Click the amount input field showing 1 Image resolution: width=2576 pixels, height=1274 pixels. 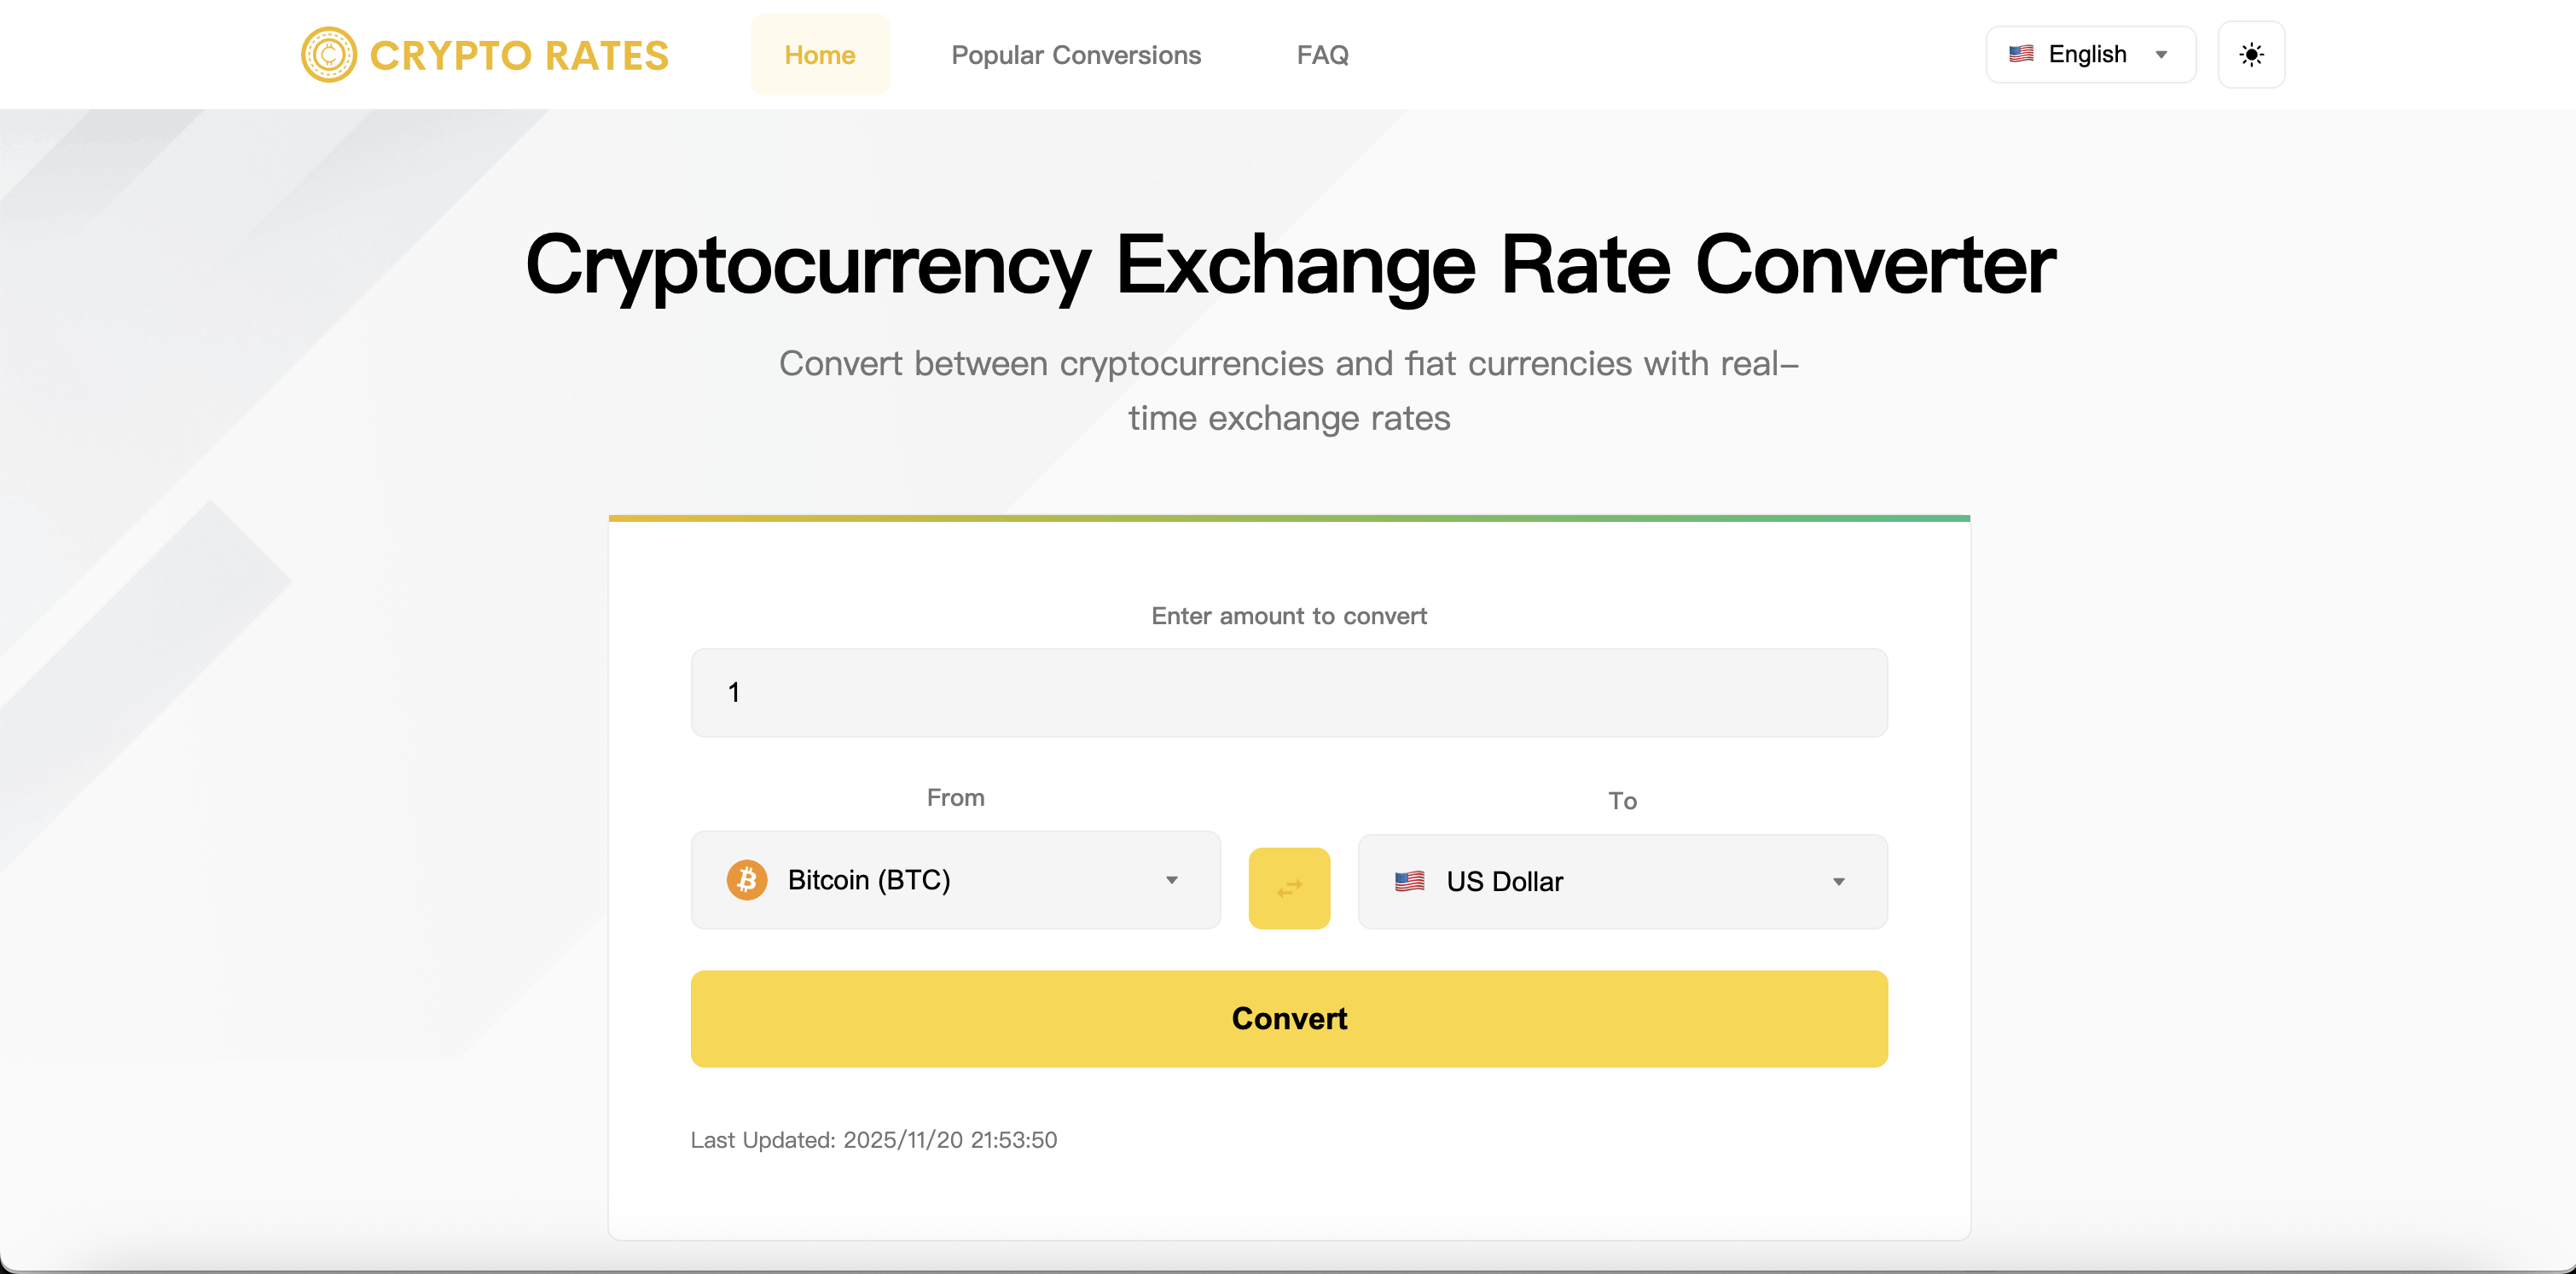click(1289, 692)
